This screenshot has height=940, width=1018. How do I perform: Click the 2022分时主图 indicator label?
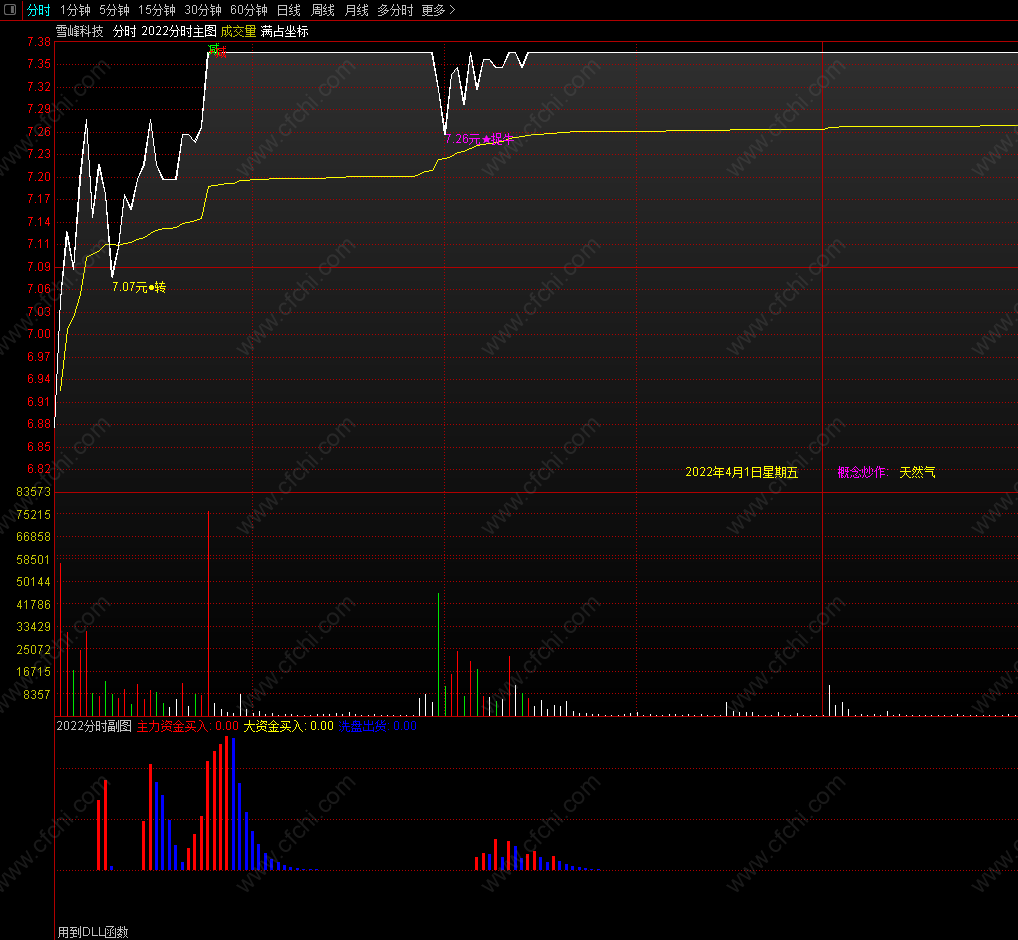tap(179, 31)
